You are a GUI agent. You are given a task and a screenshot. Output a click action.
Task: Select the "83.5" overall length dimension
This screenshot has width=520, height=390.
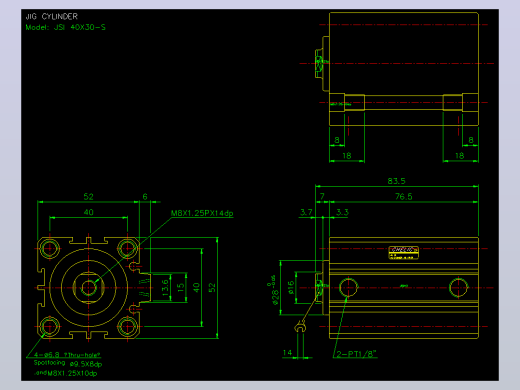pyautogui.click(x=396, y=181)
